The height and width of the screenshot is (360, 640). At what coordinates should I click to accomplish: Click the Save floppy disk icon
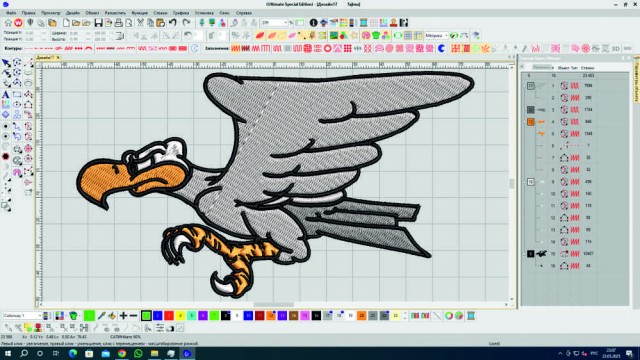click(98, 23)
